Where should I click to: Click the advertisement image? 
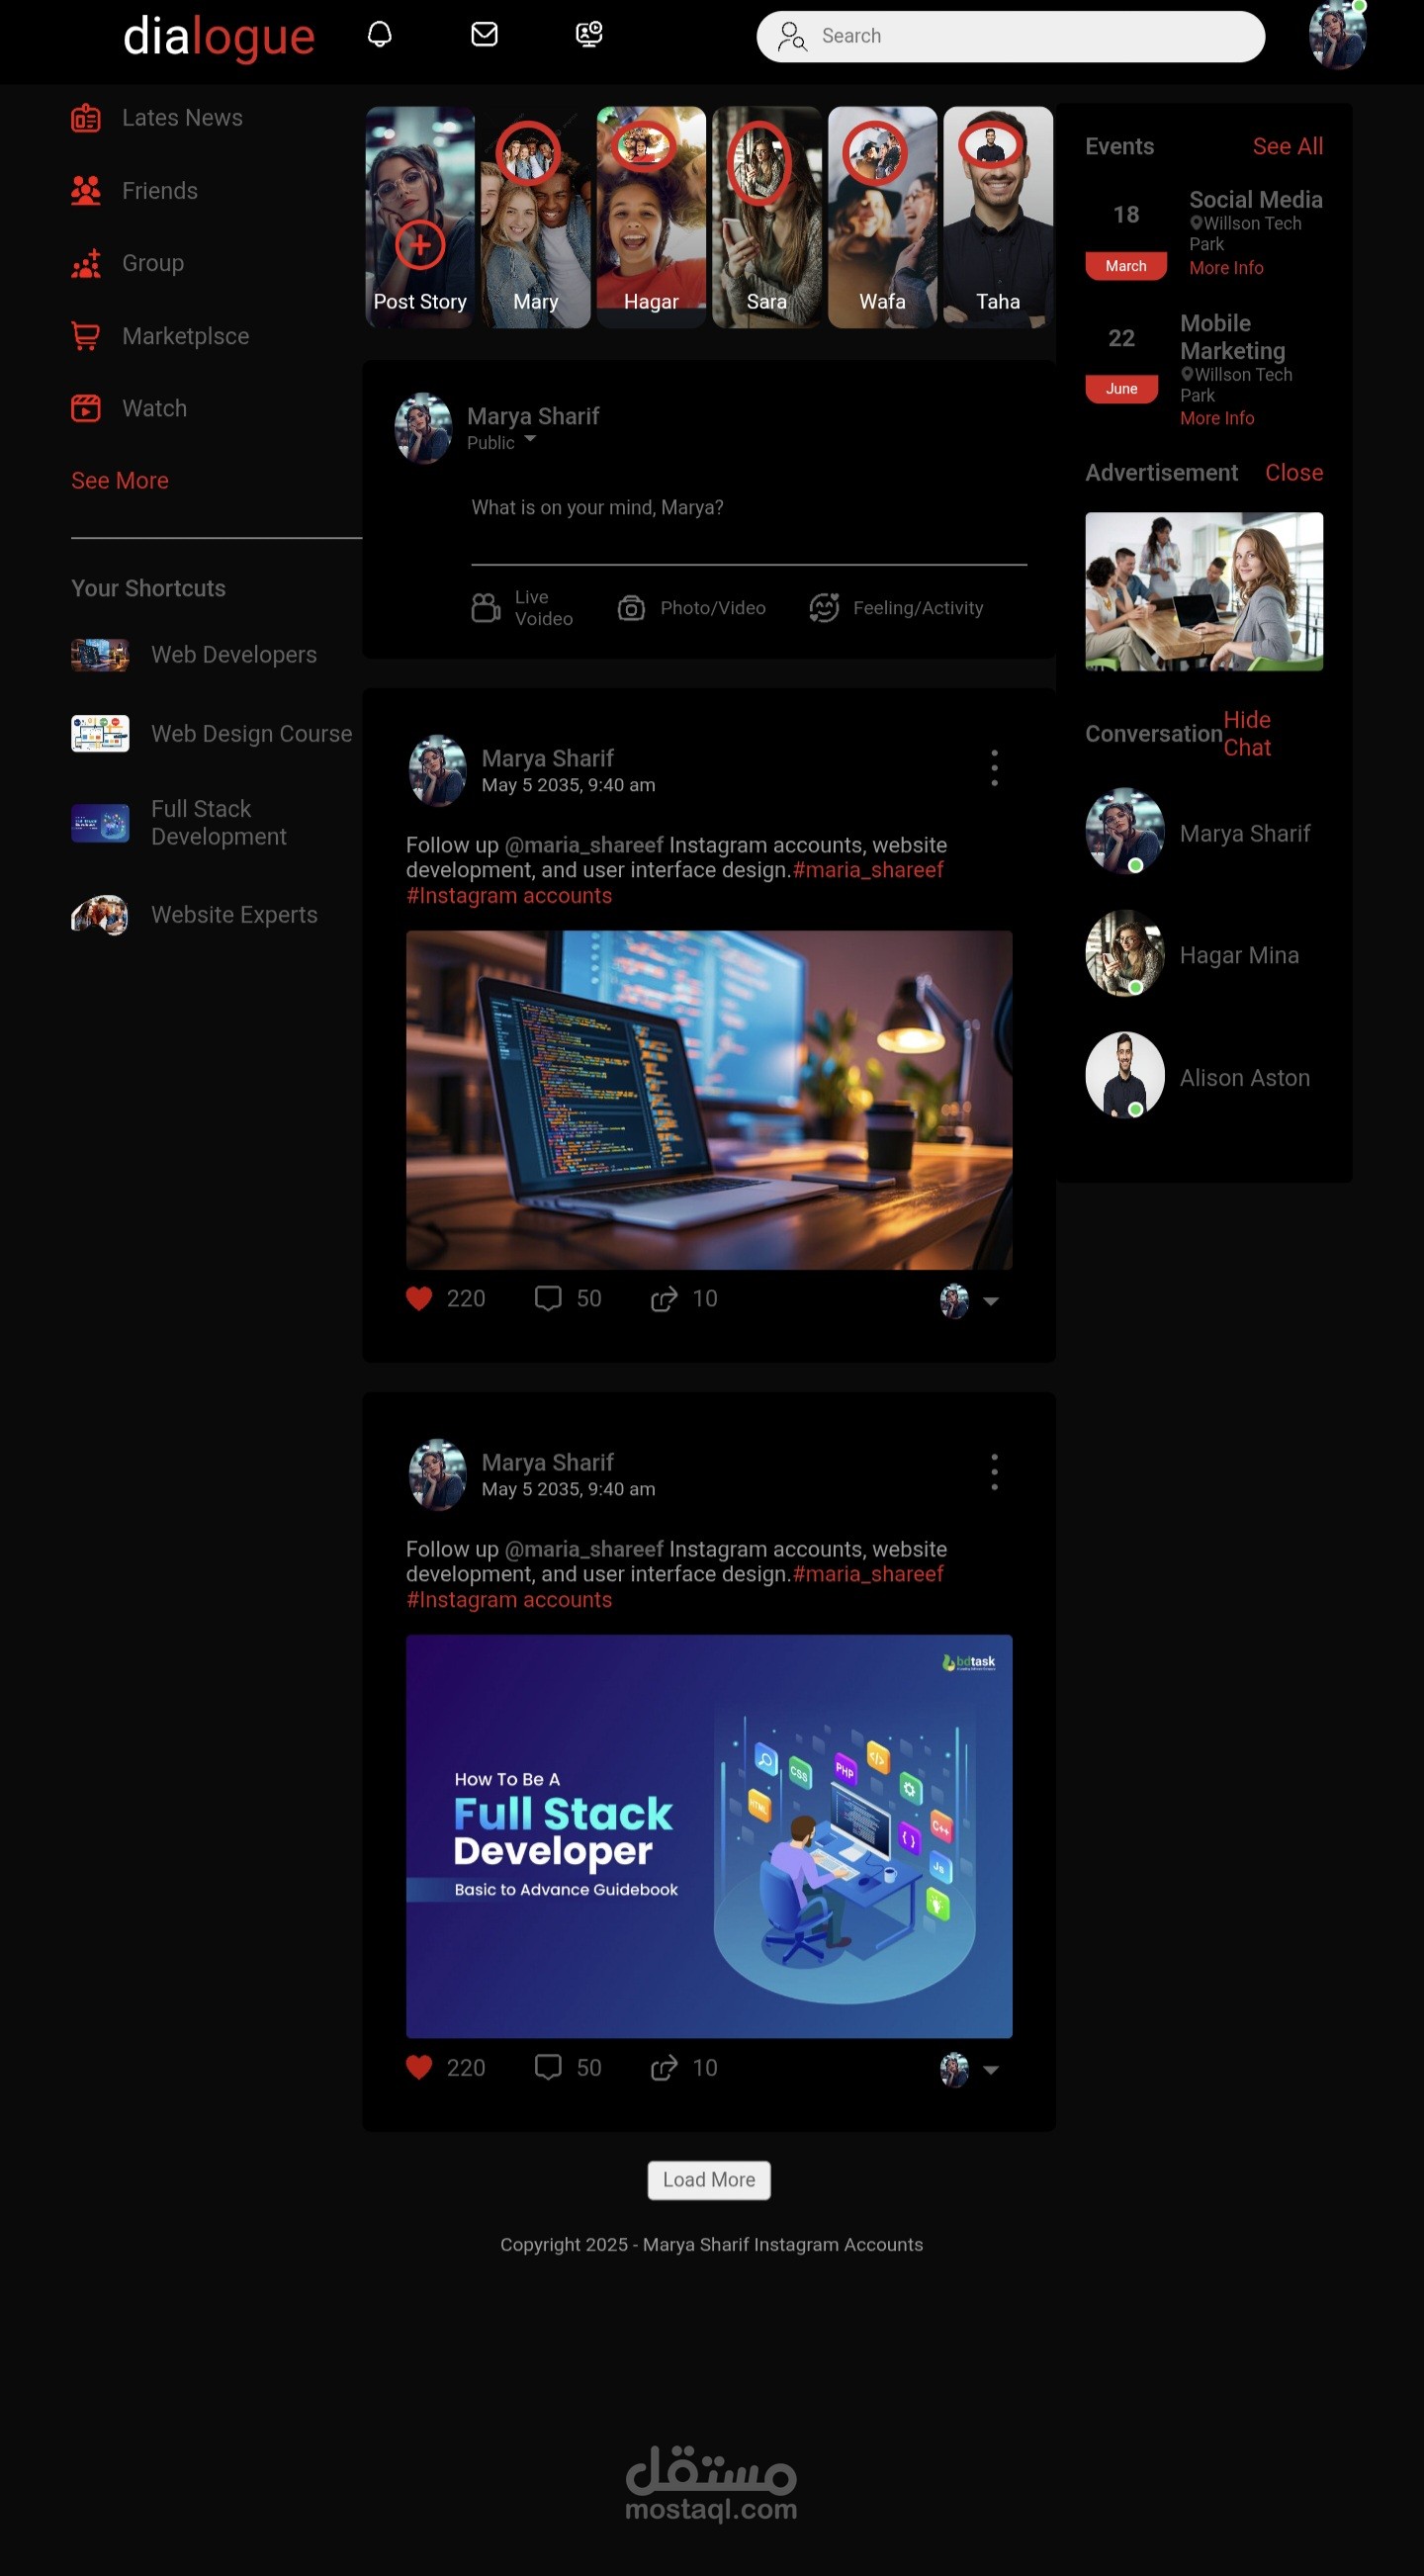pyautogui.click(x=1204, y=592)
